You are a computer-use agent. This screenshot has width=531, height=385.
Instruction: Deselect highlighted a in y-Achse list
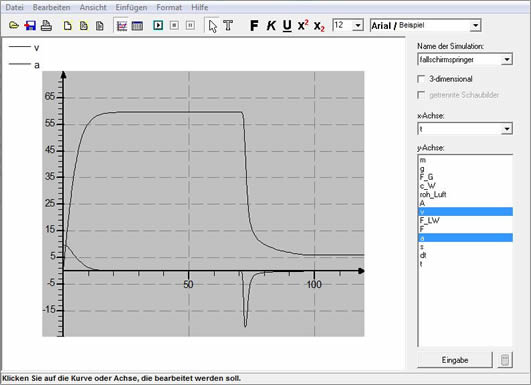(x=465, y=238)
